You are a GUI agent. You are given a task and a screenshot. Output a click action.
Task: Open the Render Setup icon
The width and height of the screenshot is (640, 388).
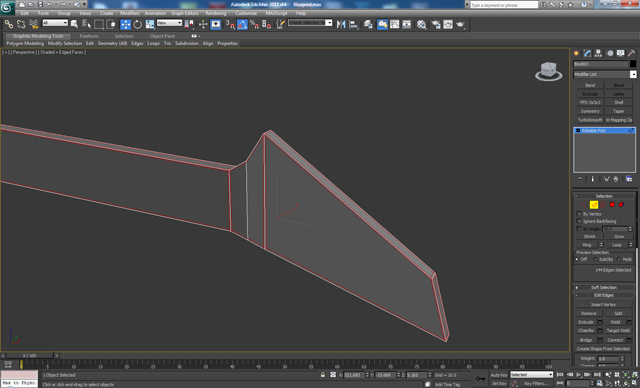[436, 24]
